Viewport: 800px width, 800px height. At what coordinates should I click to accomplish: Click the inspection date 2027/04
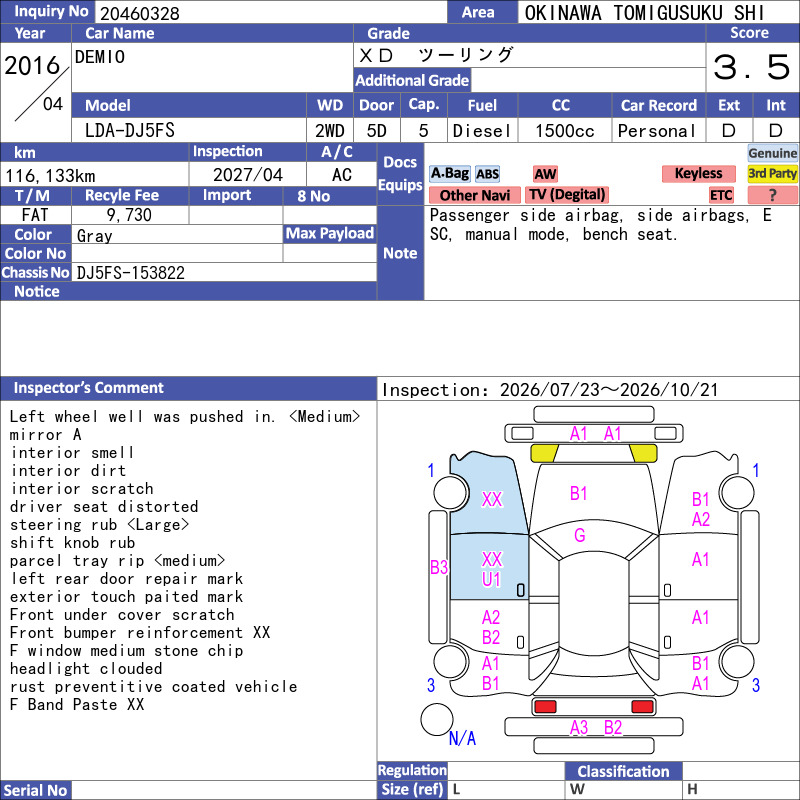pyautogui.click(x=247, y=175)
